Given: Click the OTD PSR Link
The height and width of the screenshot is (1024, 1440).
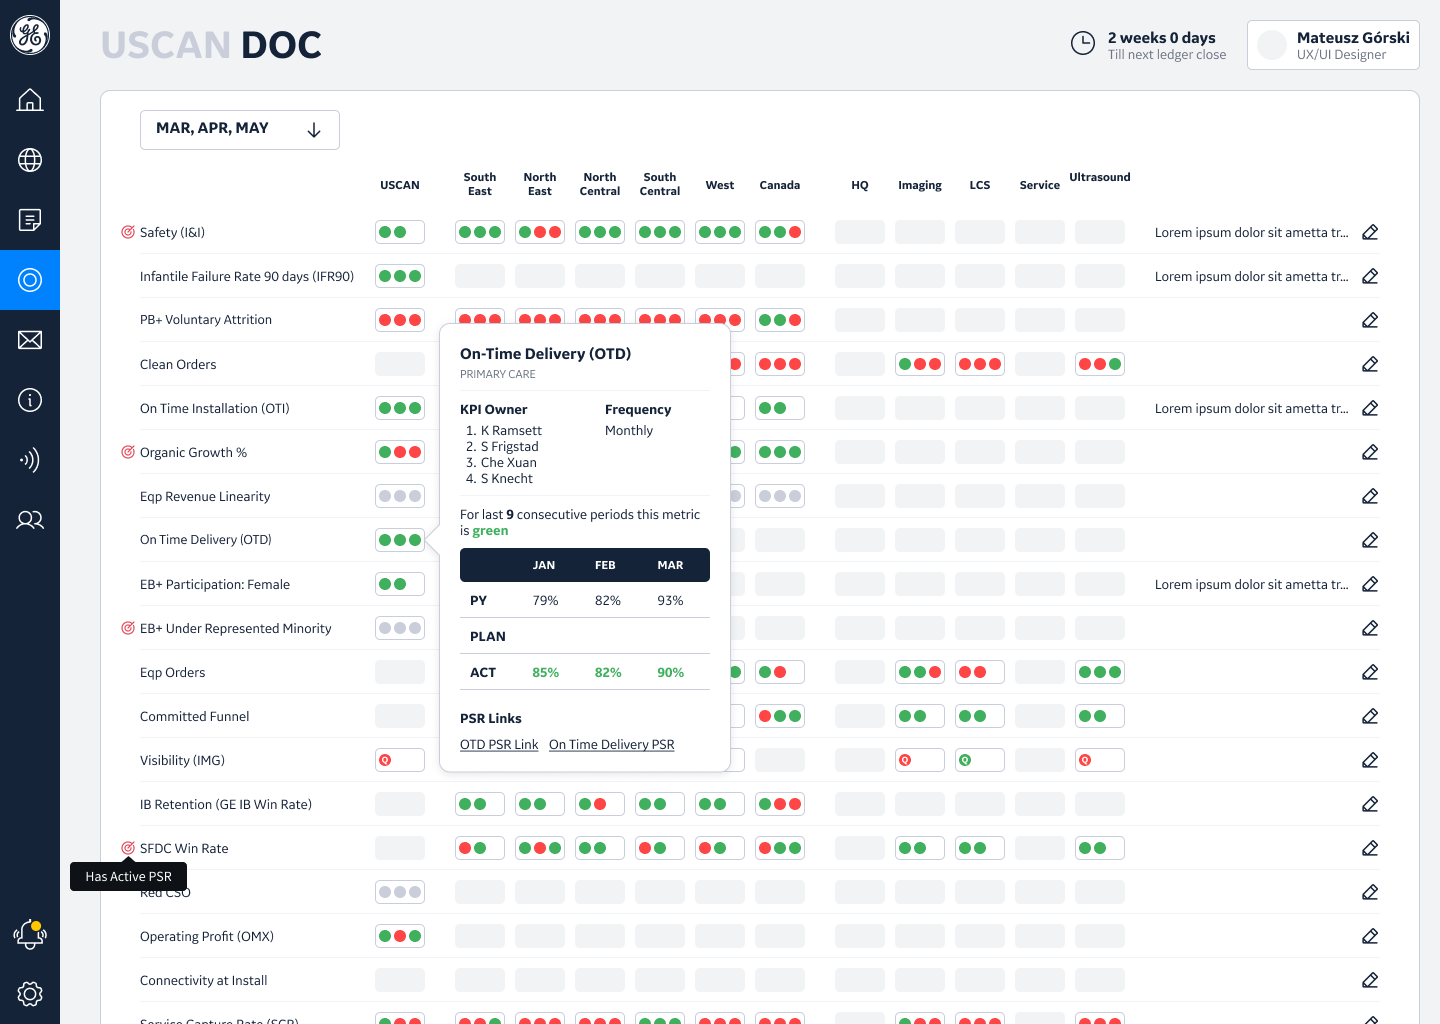Looking at the screenshot, I should tap(499, 745).
